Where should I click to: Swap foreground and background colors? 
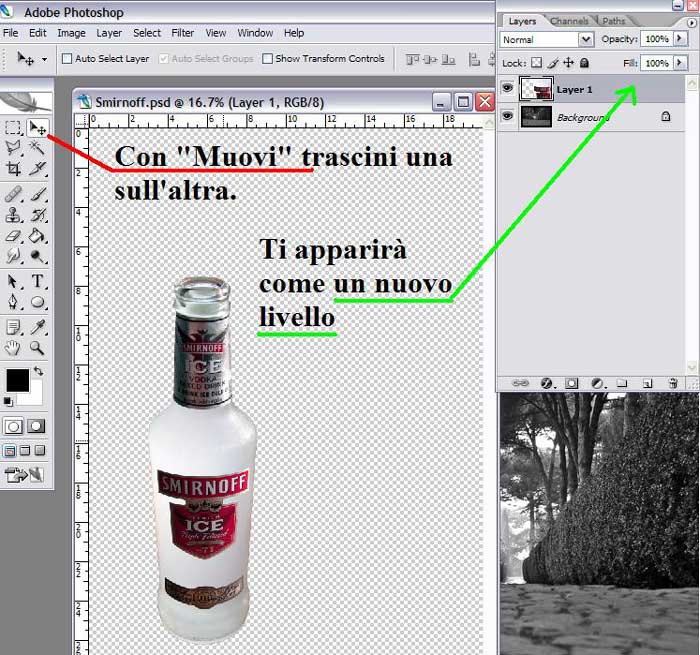(x=39, y=371)
